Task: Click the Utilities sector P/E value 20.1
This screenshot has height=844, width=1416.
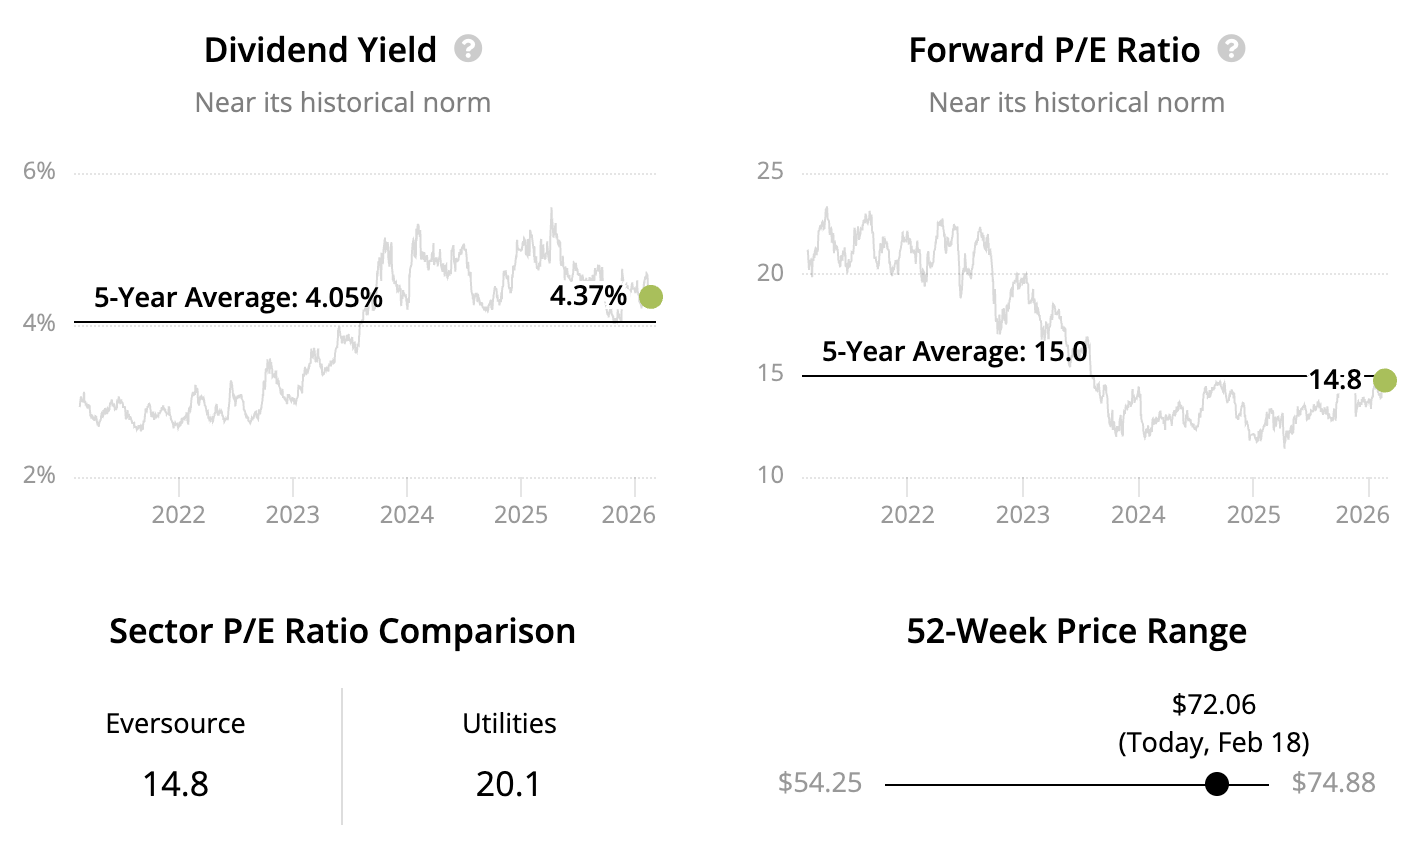Action: pos(509,784)
